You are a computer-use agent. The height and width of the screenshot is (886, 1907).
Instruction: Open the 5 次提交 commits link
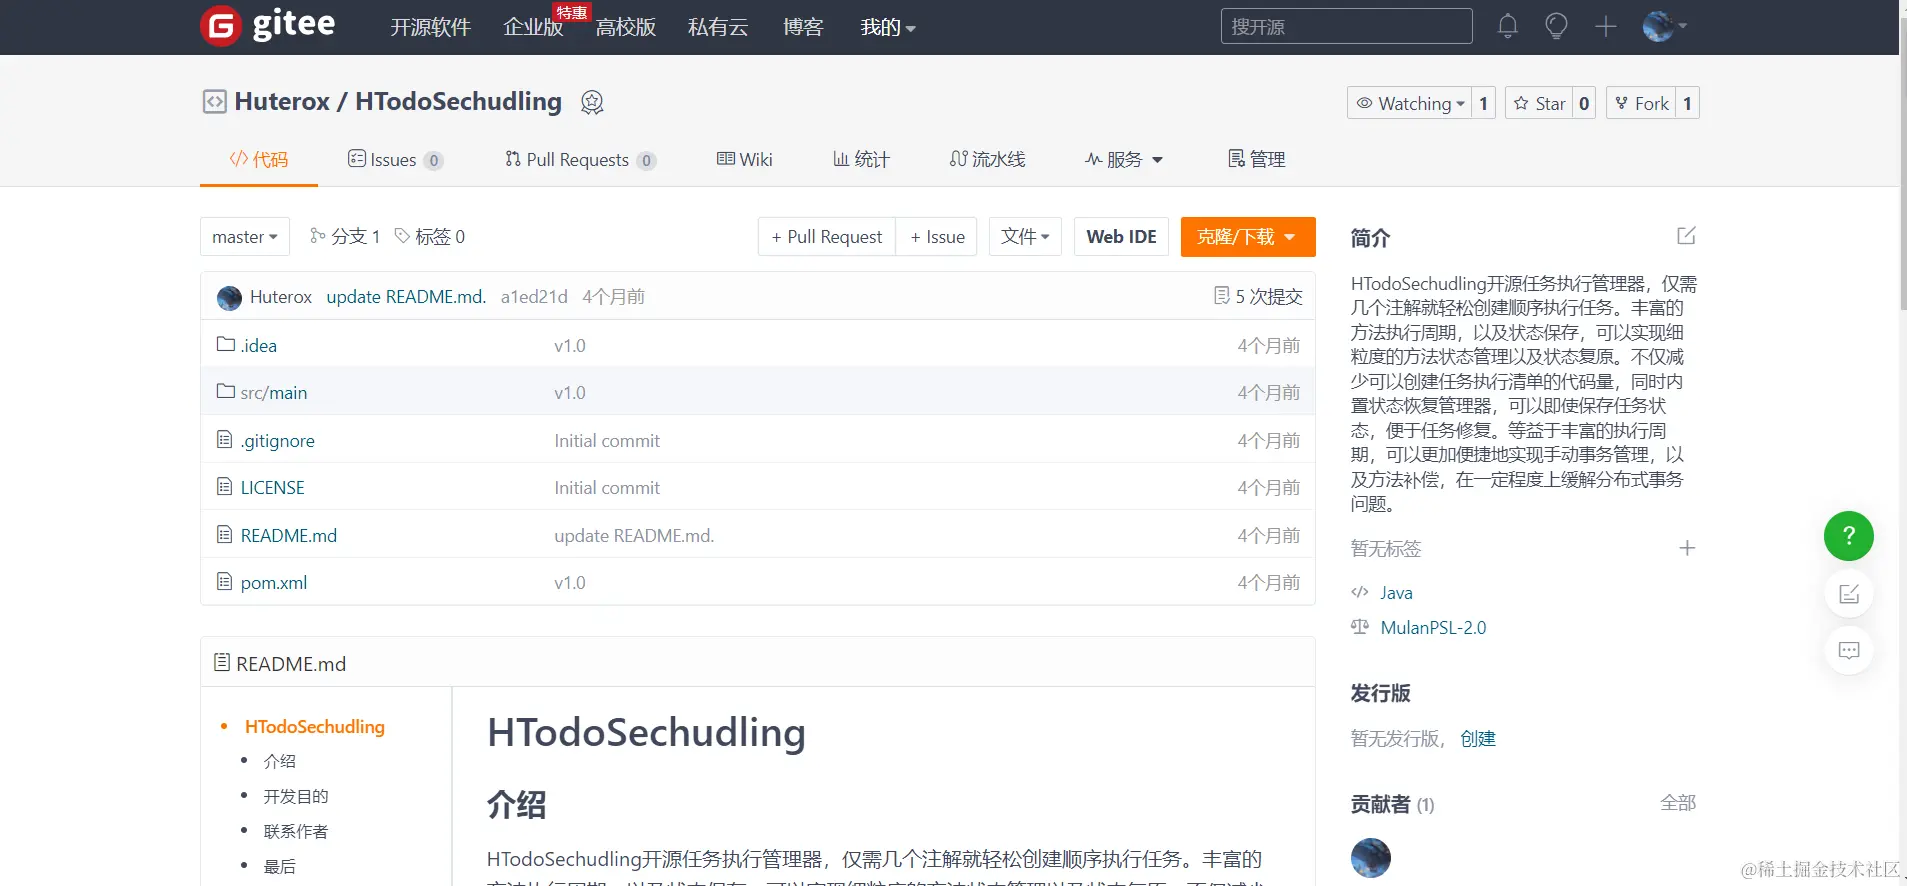pyautogui.click(x=1258, y=296)
